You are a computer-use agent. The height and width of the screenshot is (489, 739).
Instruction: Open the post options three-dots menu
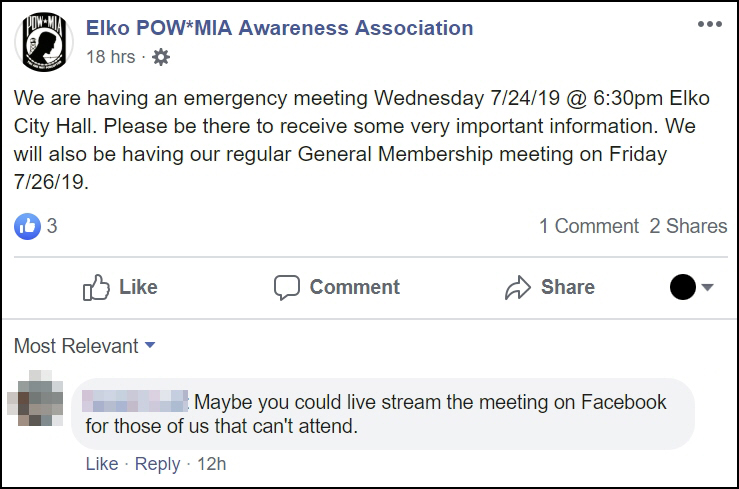[x=709, y=25]
